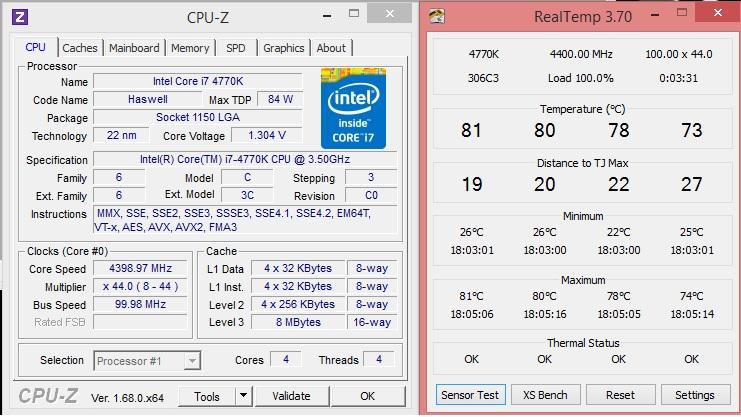Click the Technology value 22 nm

[121, 135]
